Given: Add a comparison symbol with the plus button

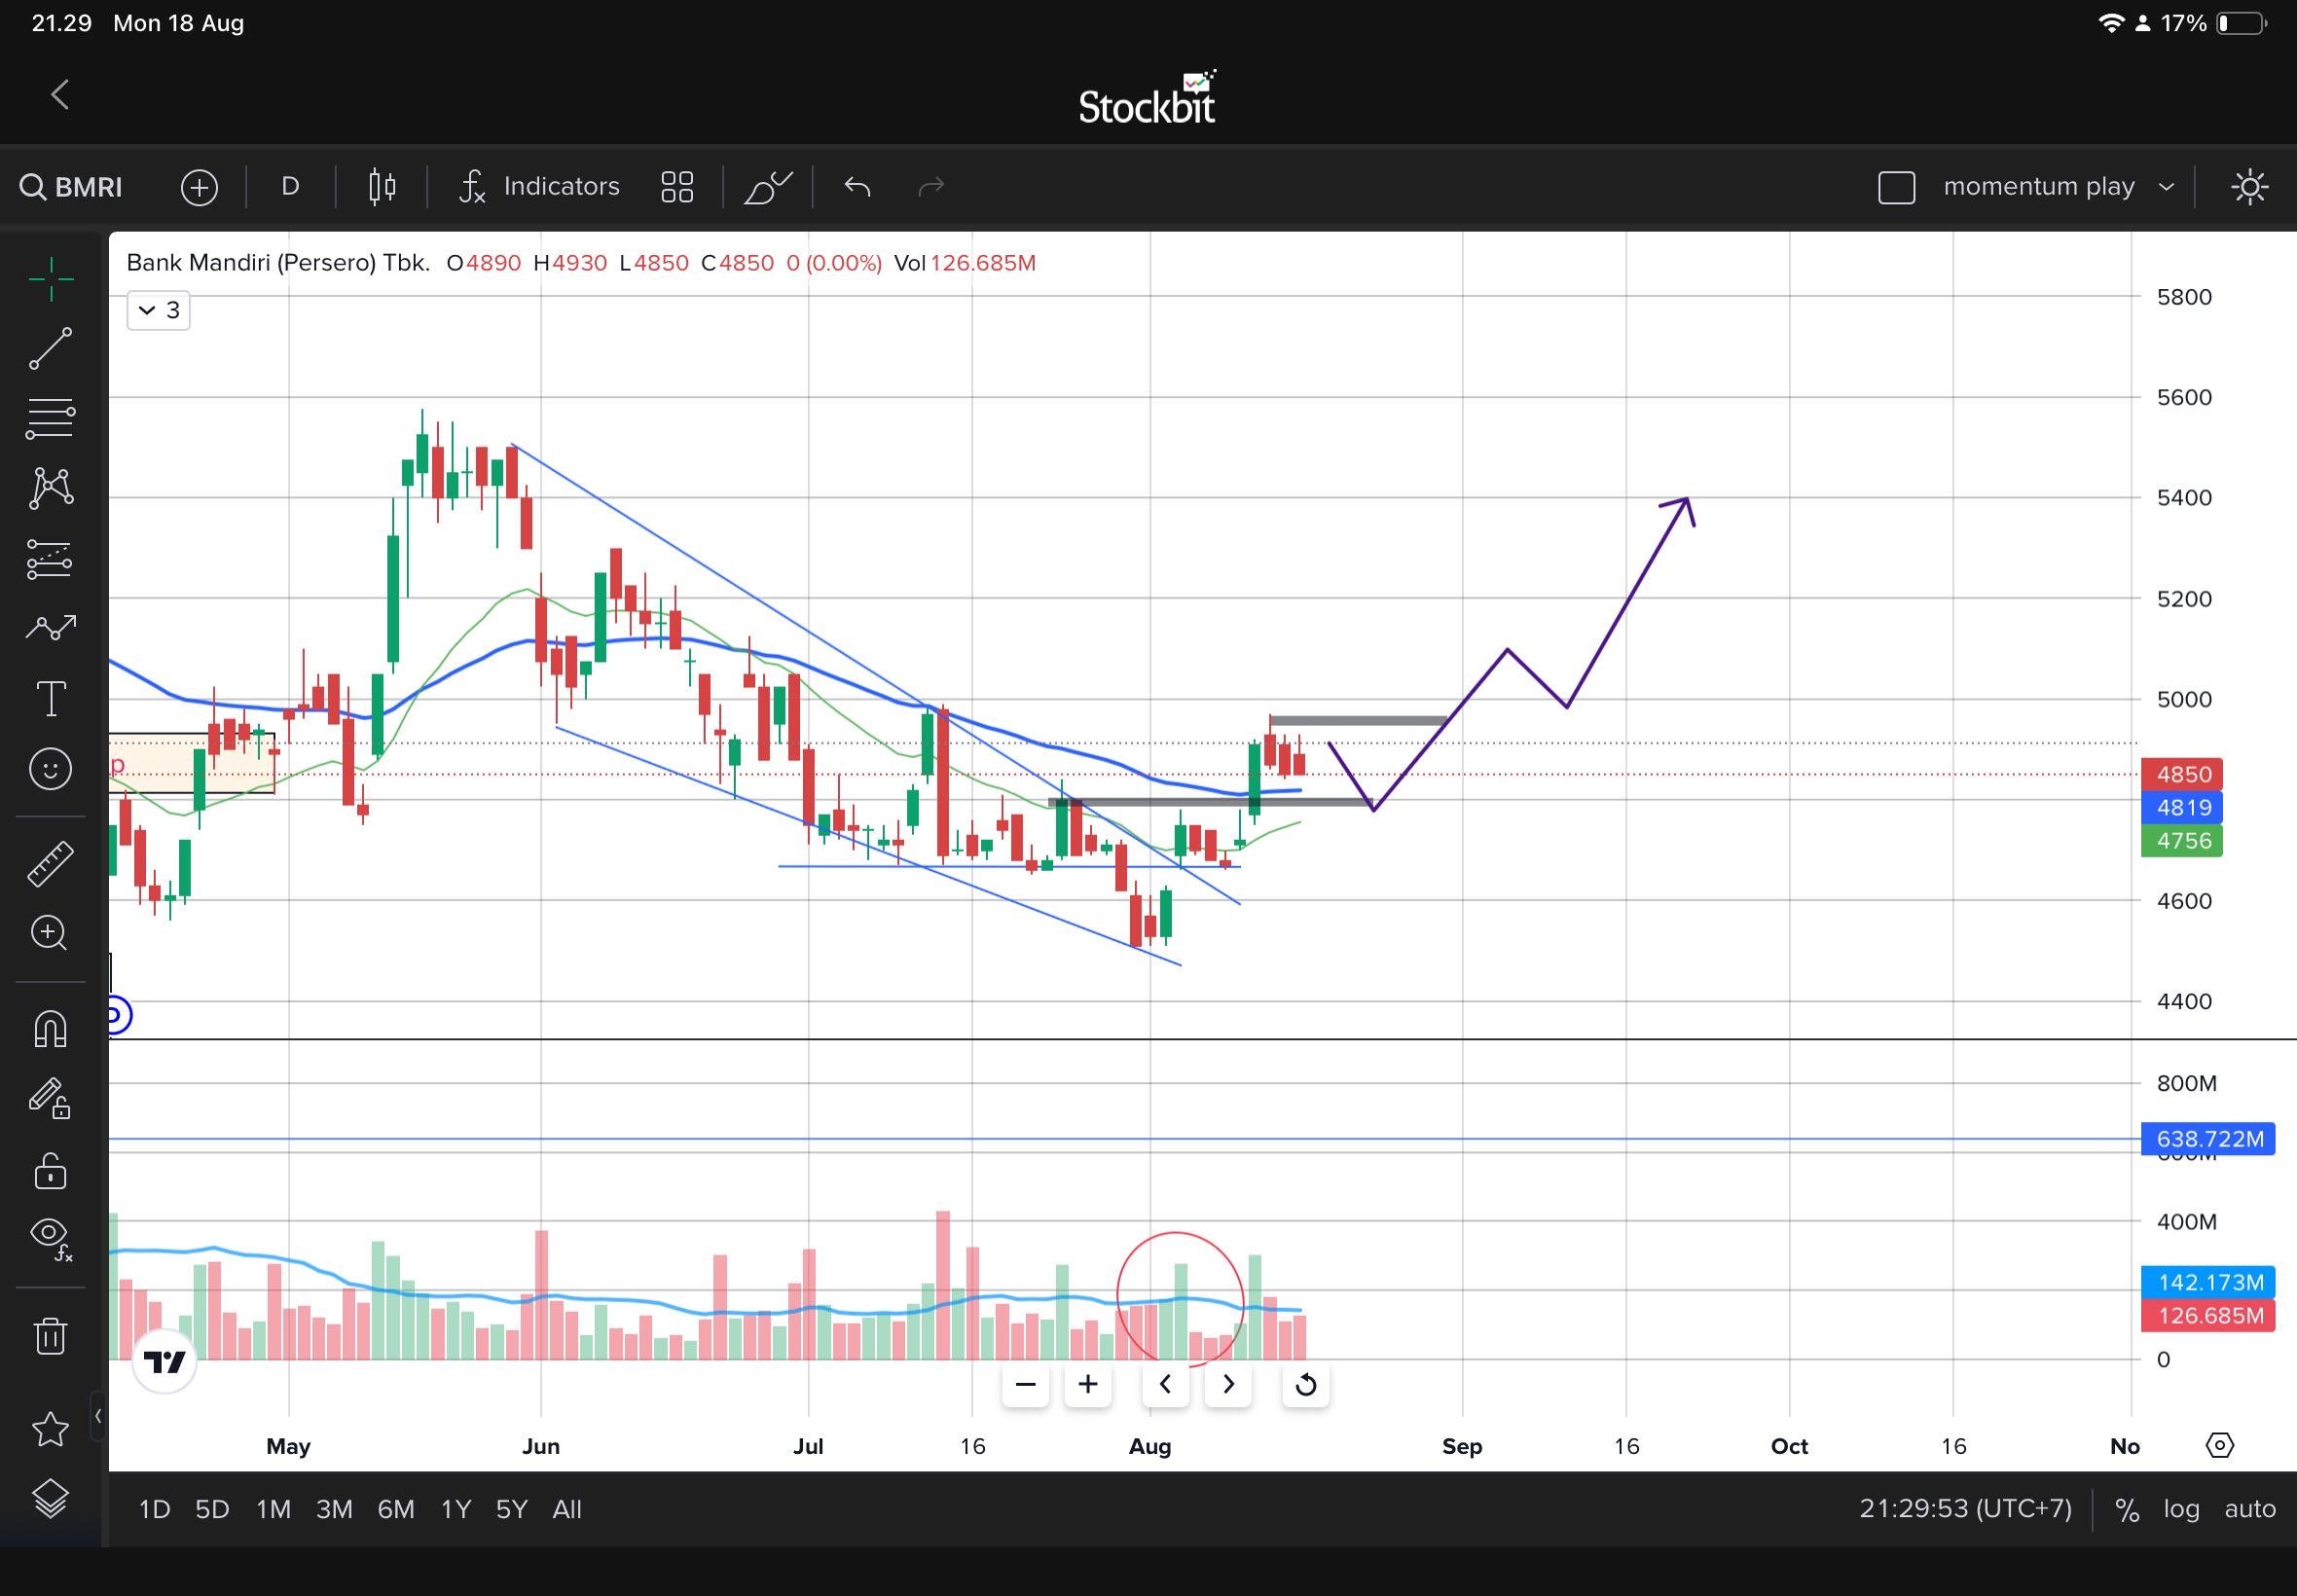Looking at the screenshot, I should click(x=199, y=187).
